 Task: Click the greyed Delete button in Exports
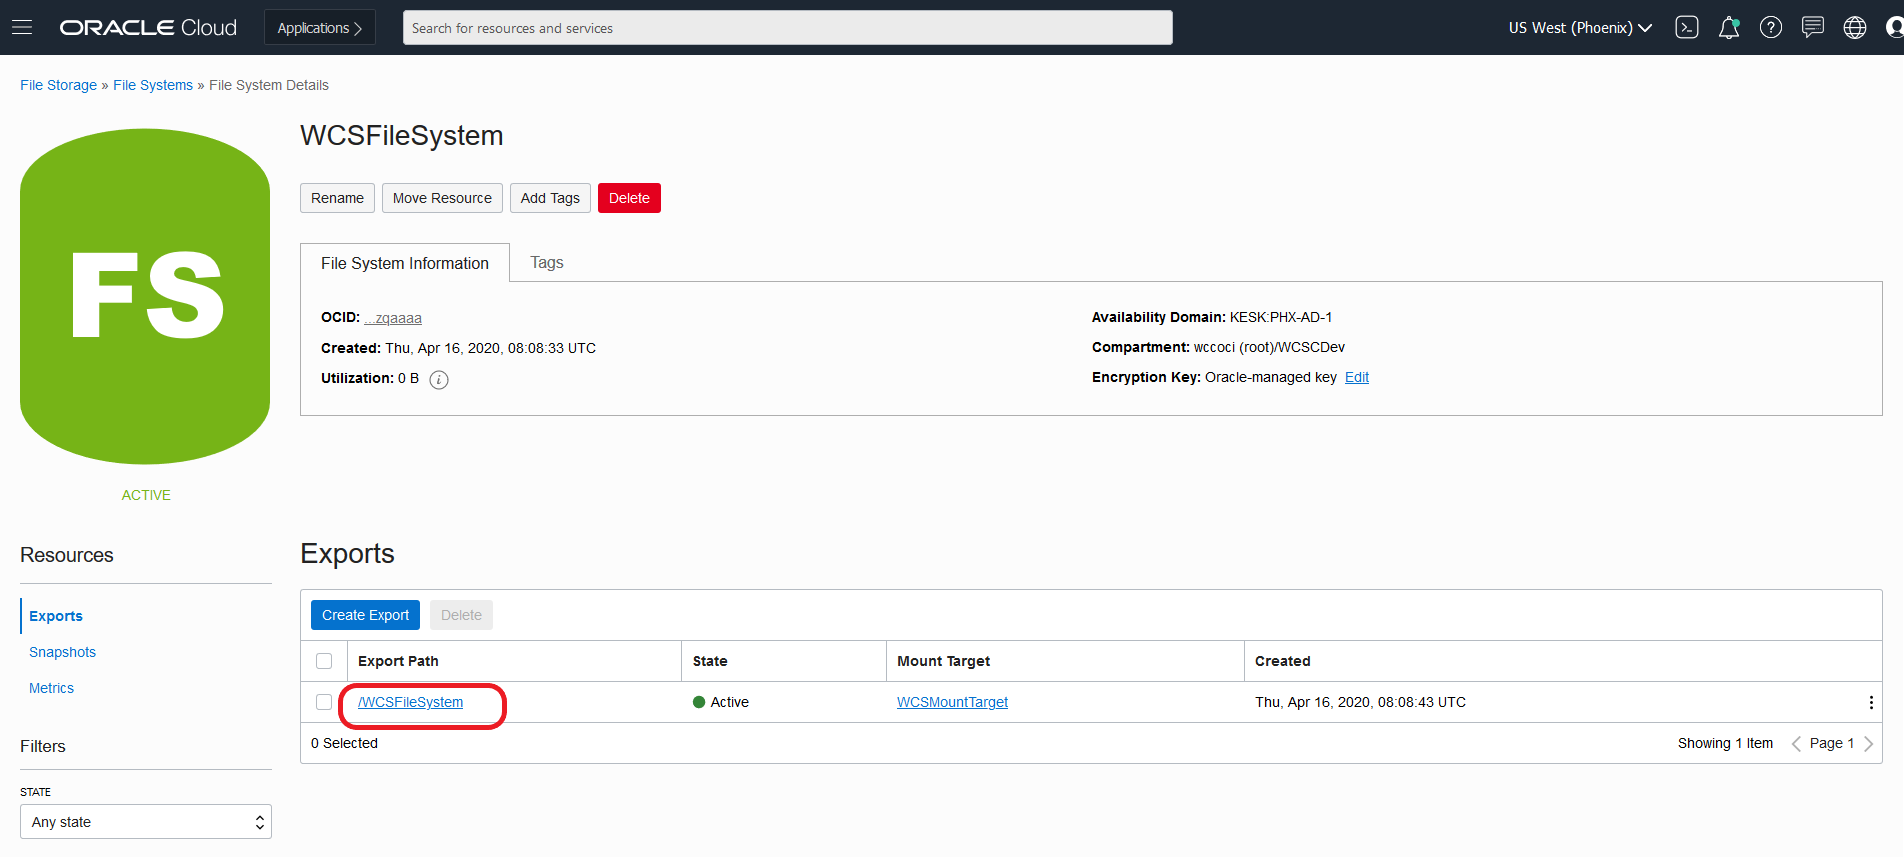(461, 615)
